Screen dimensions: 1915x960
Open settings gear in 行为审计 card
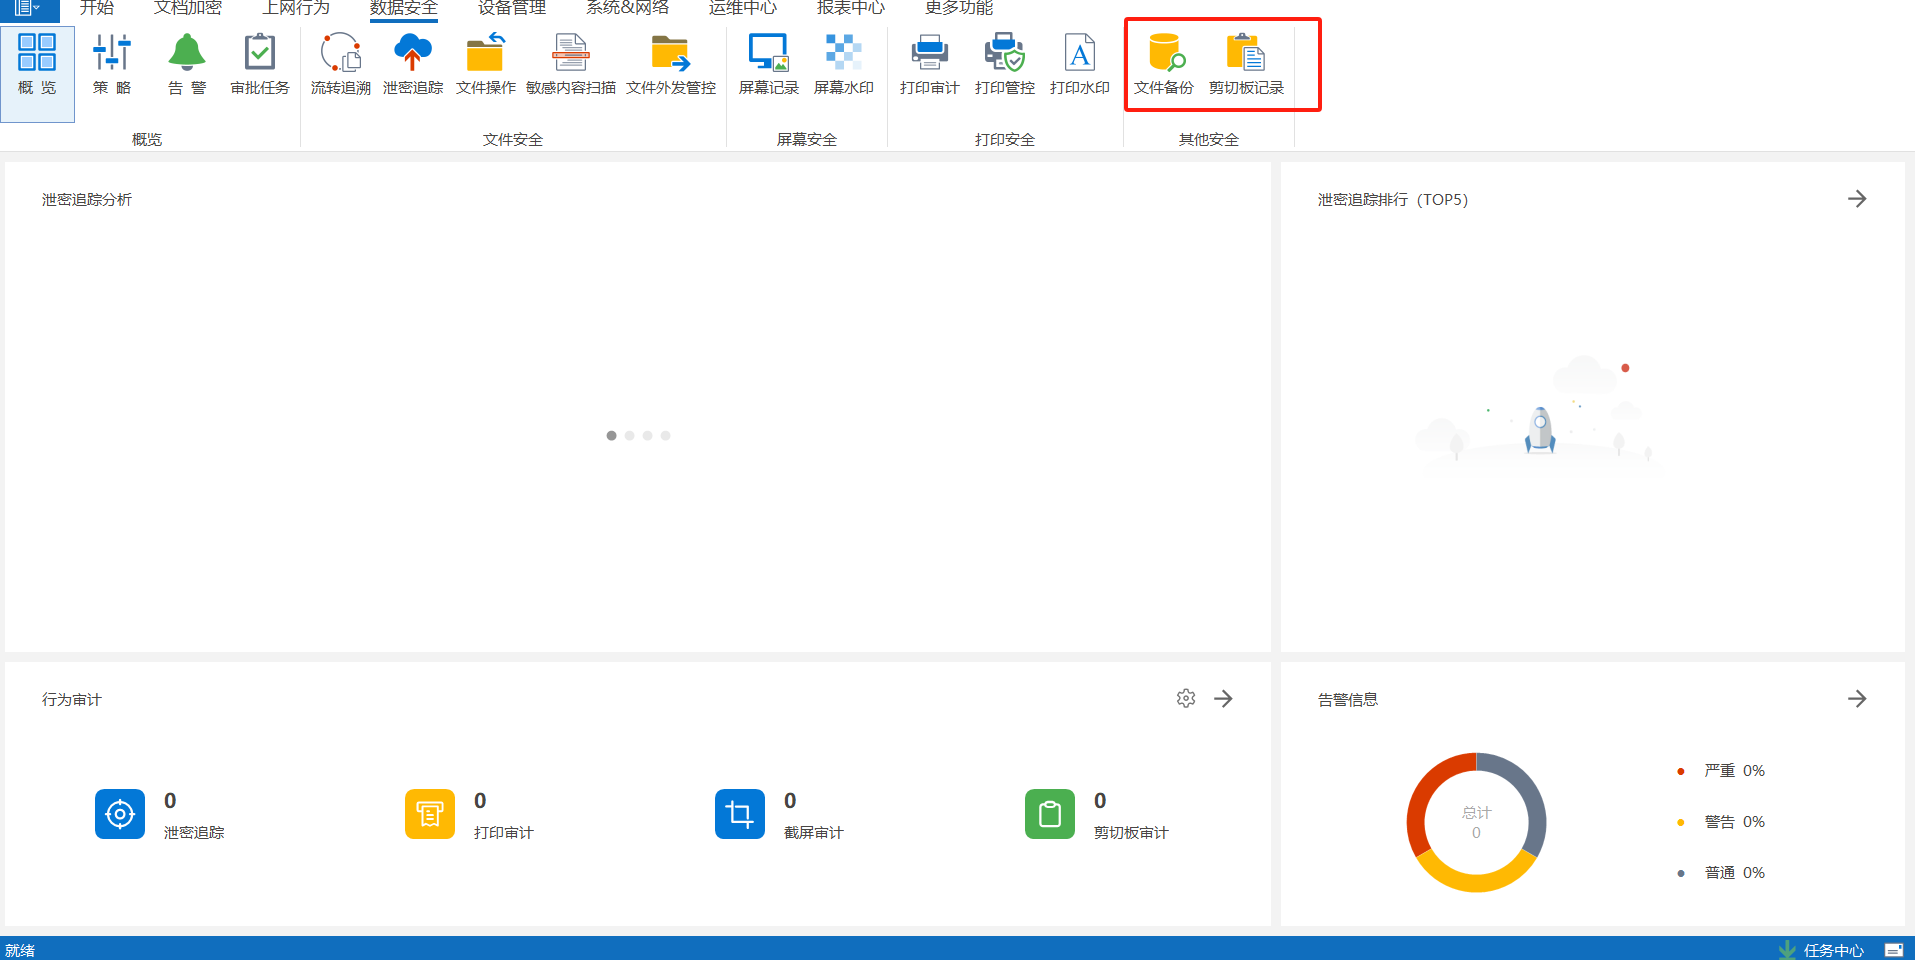(1186, 699)
